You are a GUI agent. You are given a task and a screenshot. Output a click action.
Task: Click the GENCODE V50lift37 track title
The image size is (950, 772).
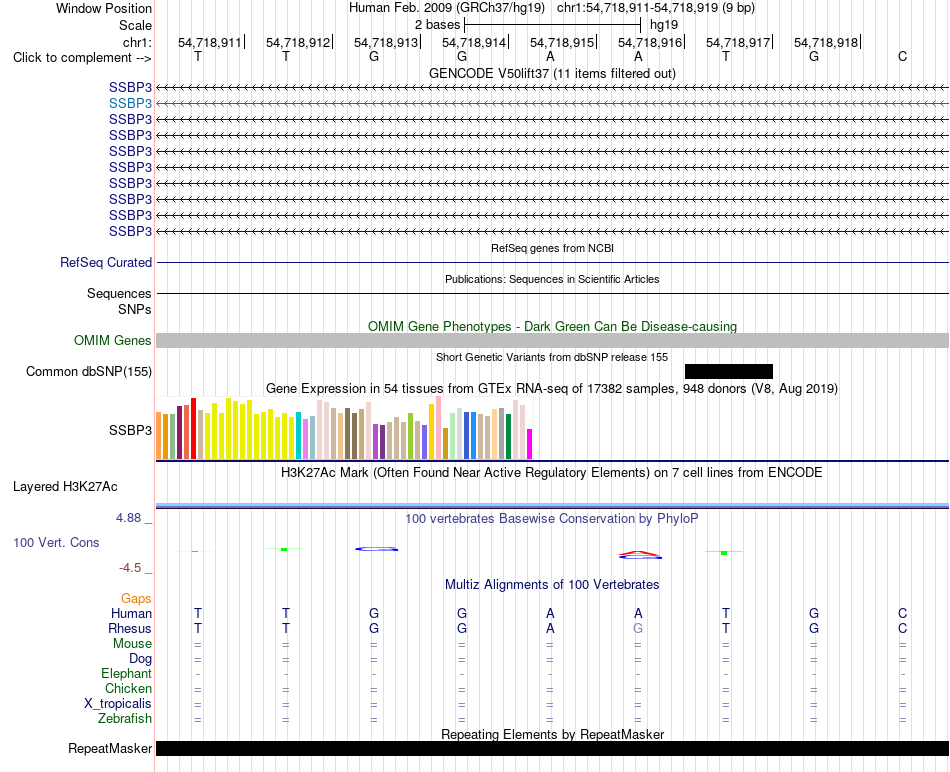552,73
